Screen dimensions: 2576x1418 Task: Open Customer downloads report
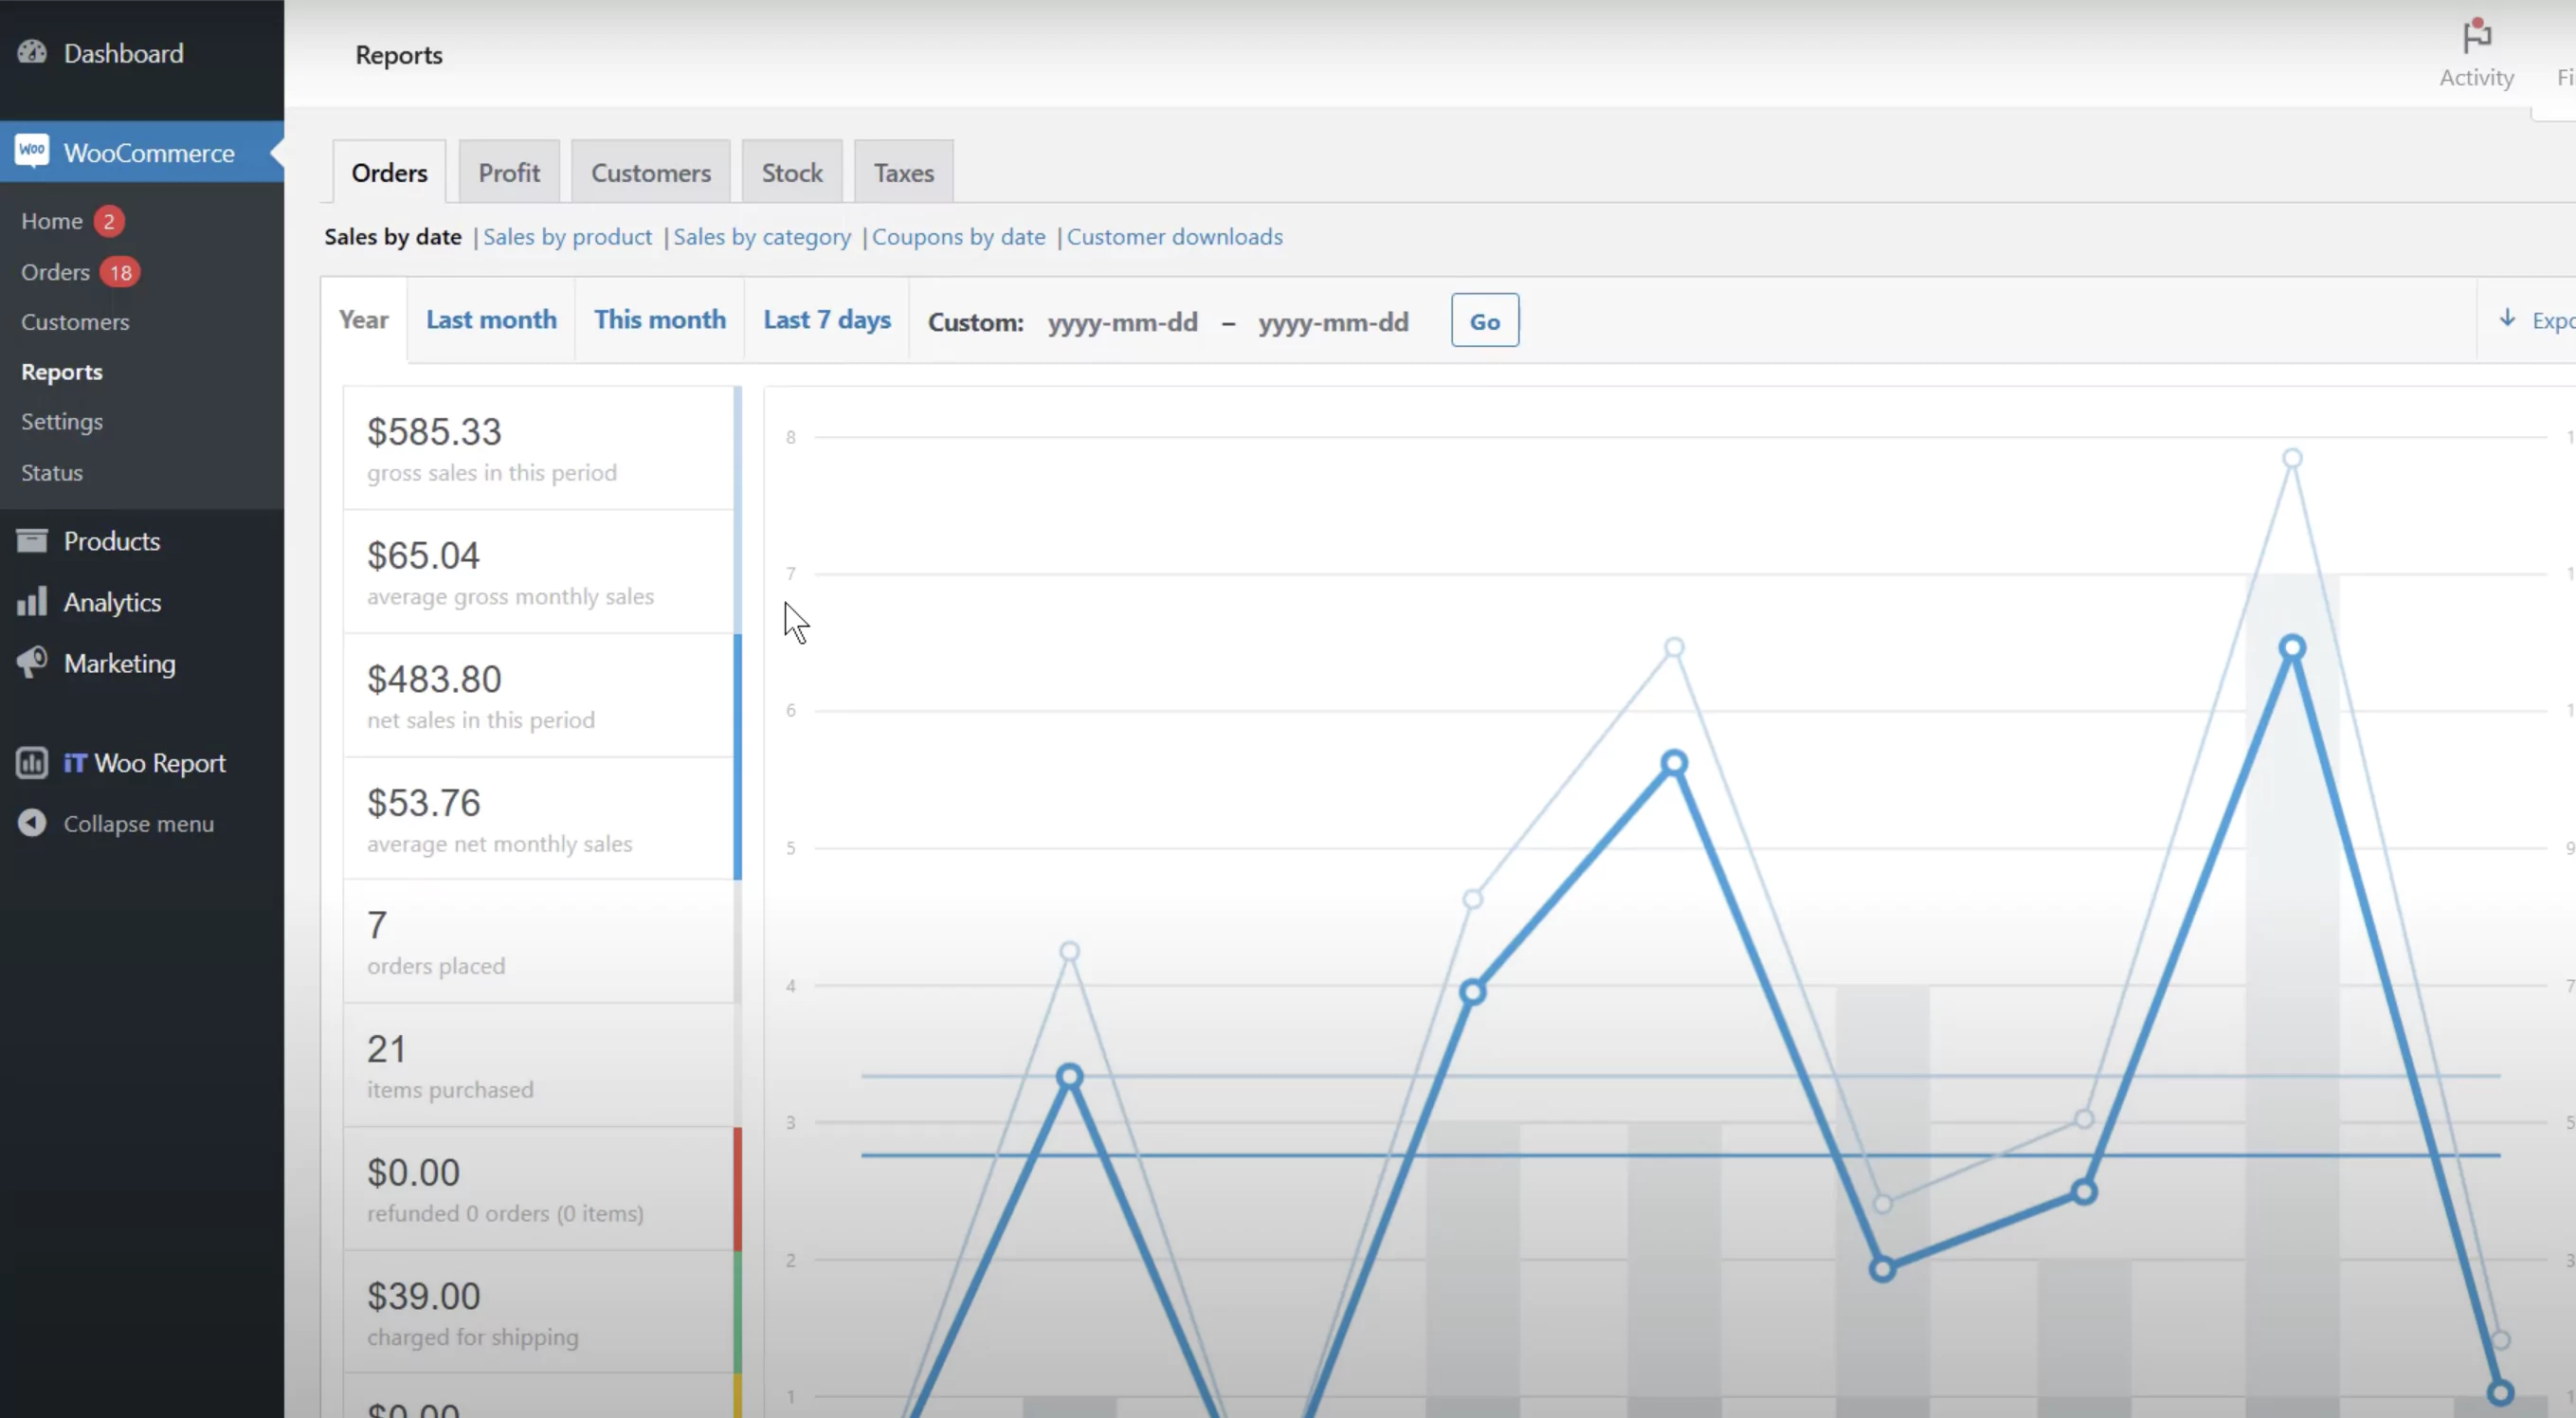pos(1174,237)
